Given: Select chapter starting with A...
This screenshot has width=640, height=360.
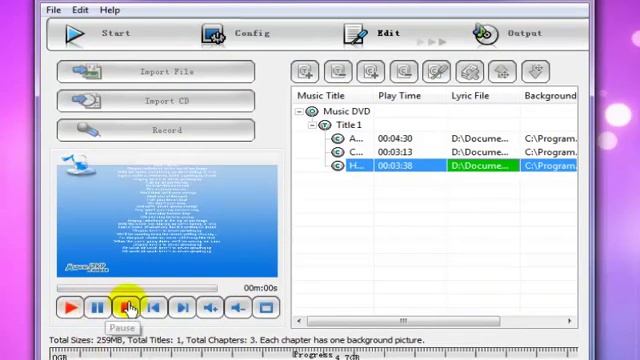Looking at the screenshot, I should coord(356,139).
